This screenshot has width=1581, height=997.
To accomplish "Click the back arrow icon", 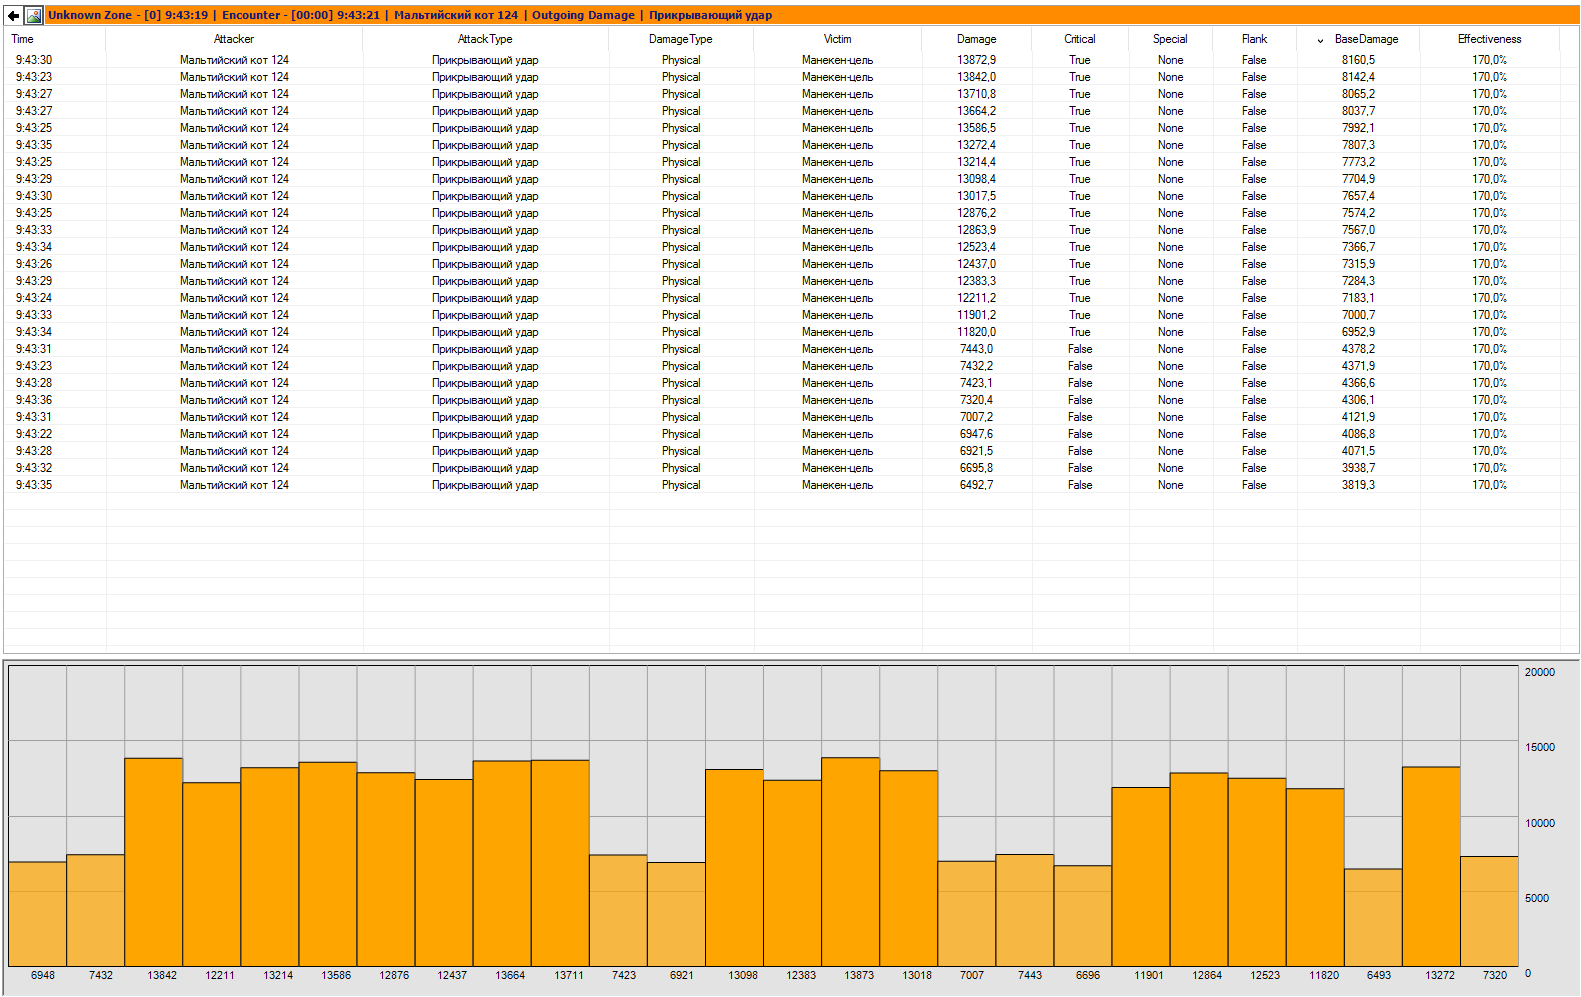I will pyautogui.click(x=13, y=15).
